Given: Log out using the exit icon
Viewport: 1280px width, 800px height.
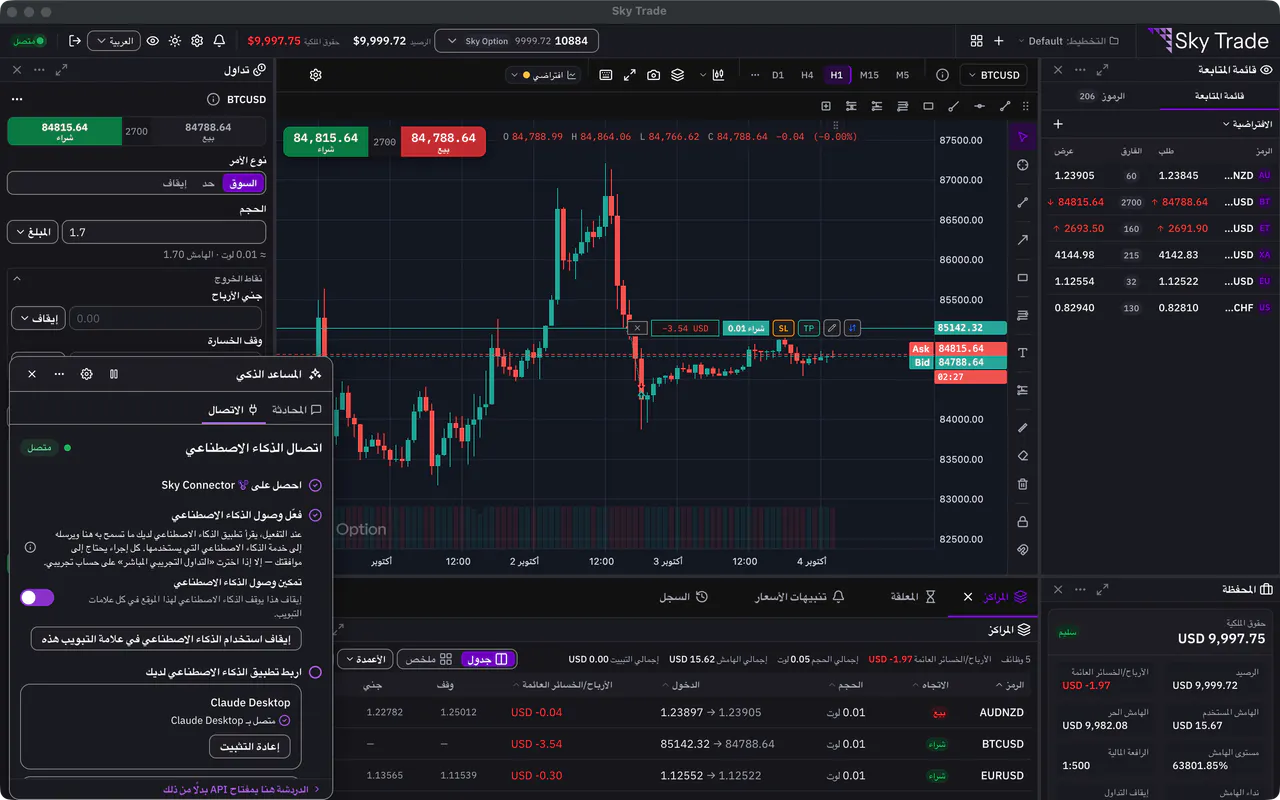Looking at the screenshot, I should (74, 41).
